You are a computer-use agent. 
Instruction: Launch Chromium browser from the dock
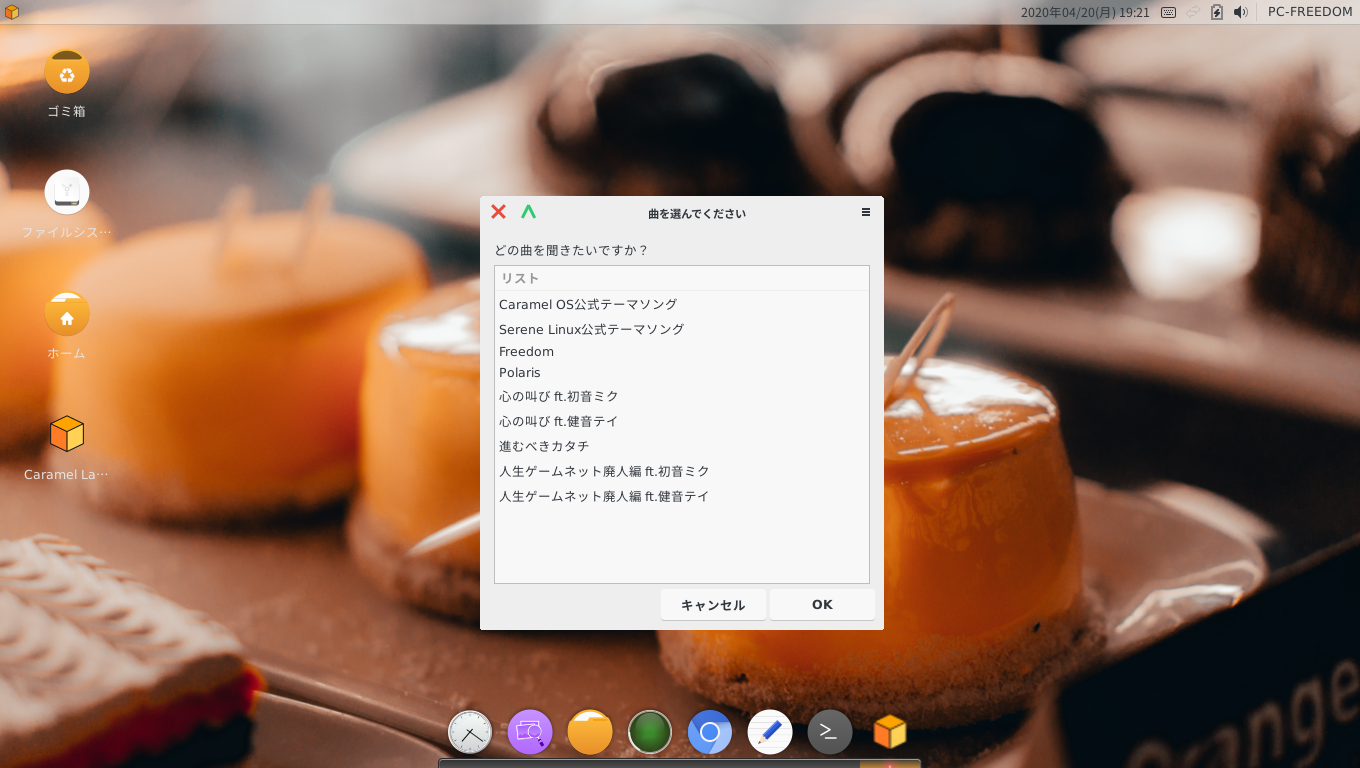(710, 732)
